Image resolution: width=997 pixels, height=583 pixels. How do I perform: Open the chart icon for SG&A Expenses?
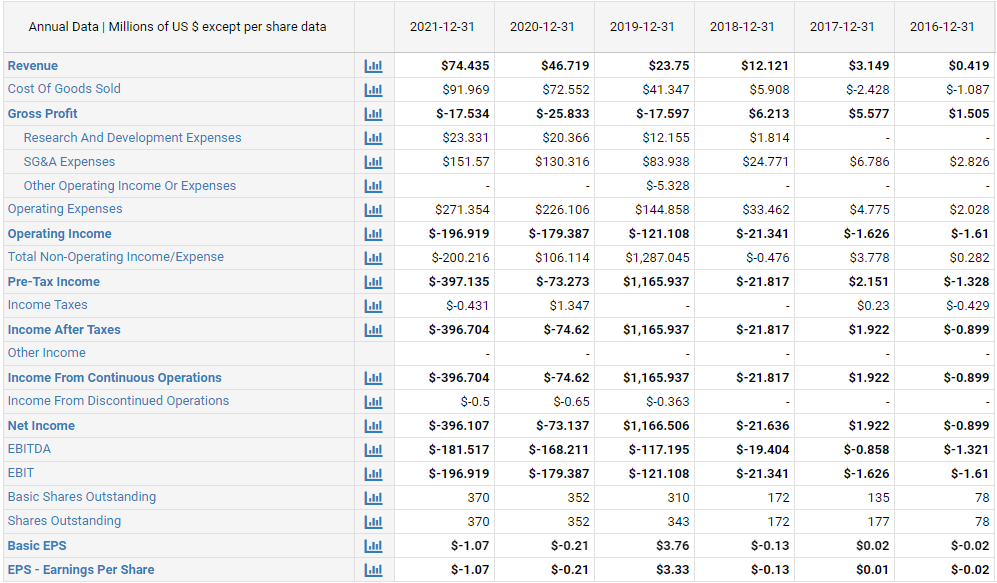(x=373, y=161)
